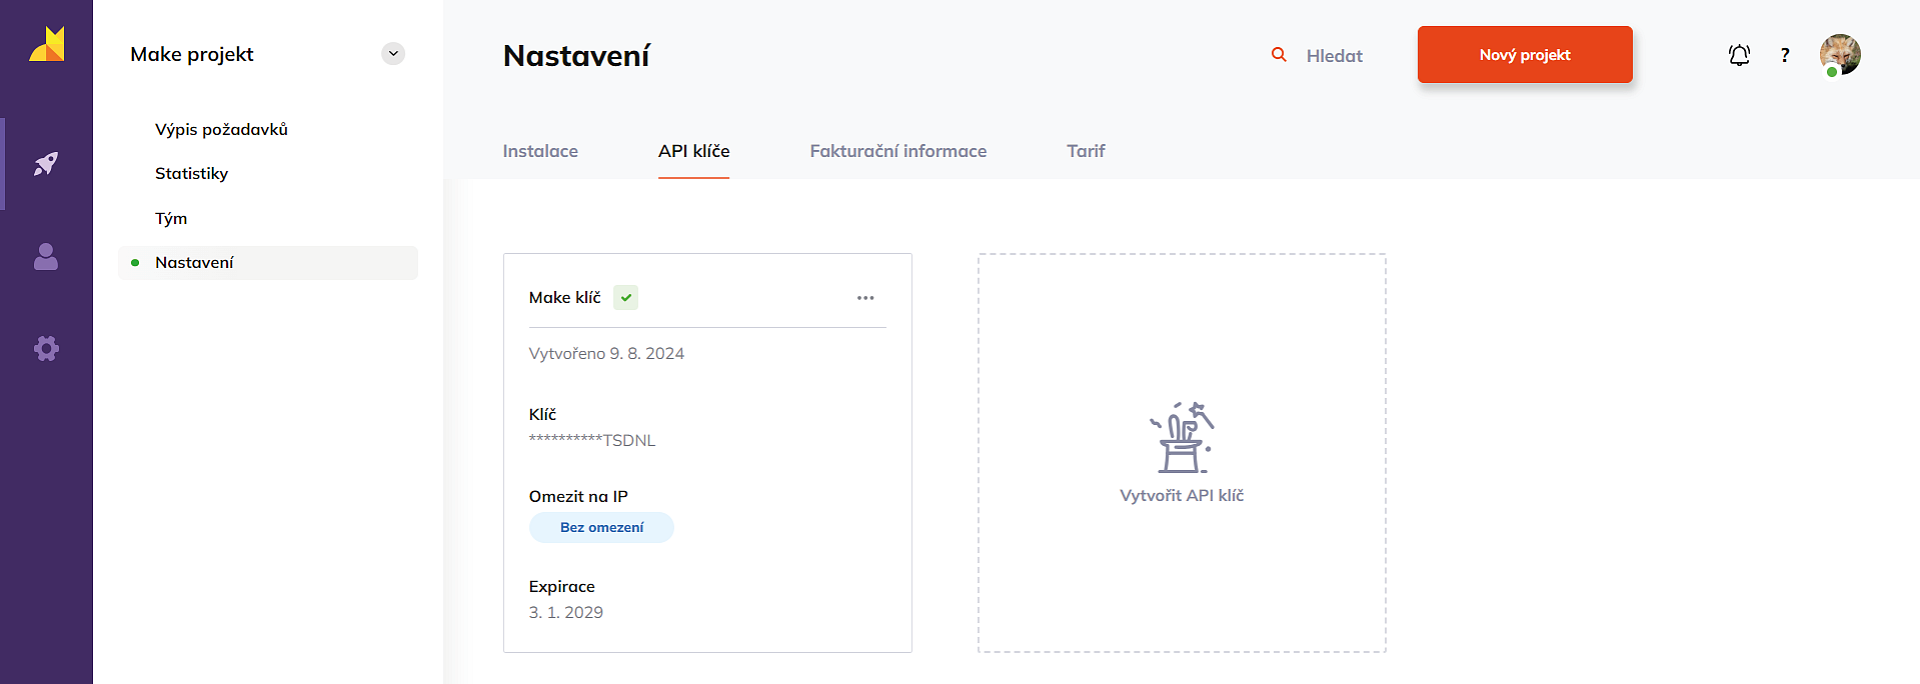Focus the Hledat search field
Viewport: 1920px width, 684px height.
pos(1334,56)
